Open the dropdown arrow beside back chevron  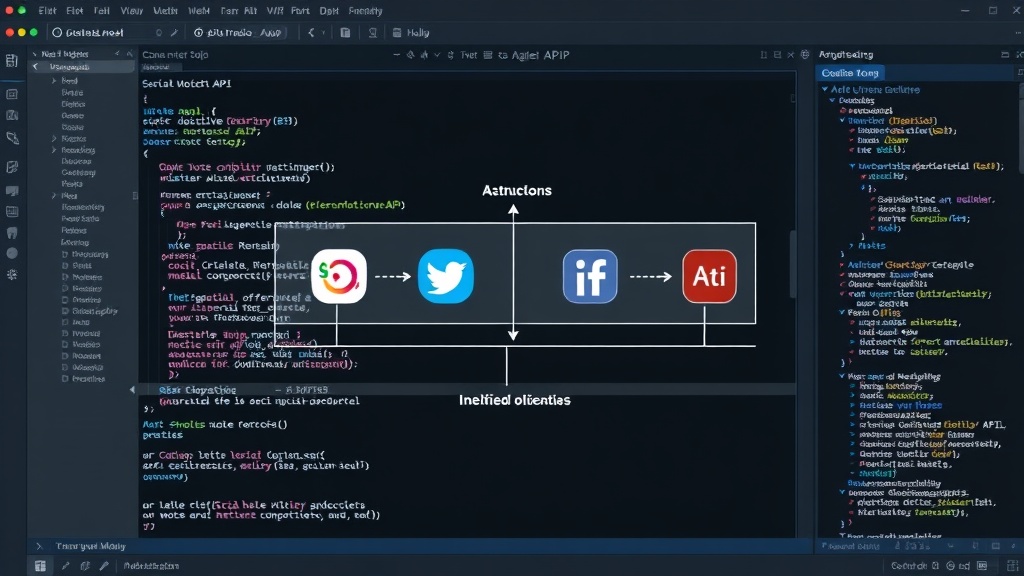pos(323,33)
